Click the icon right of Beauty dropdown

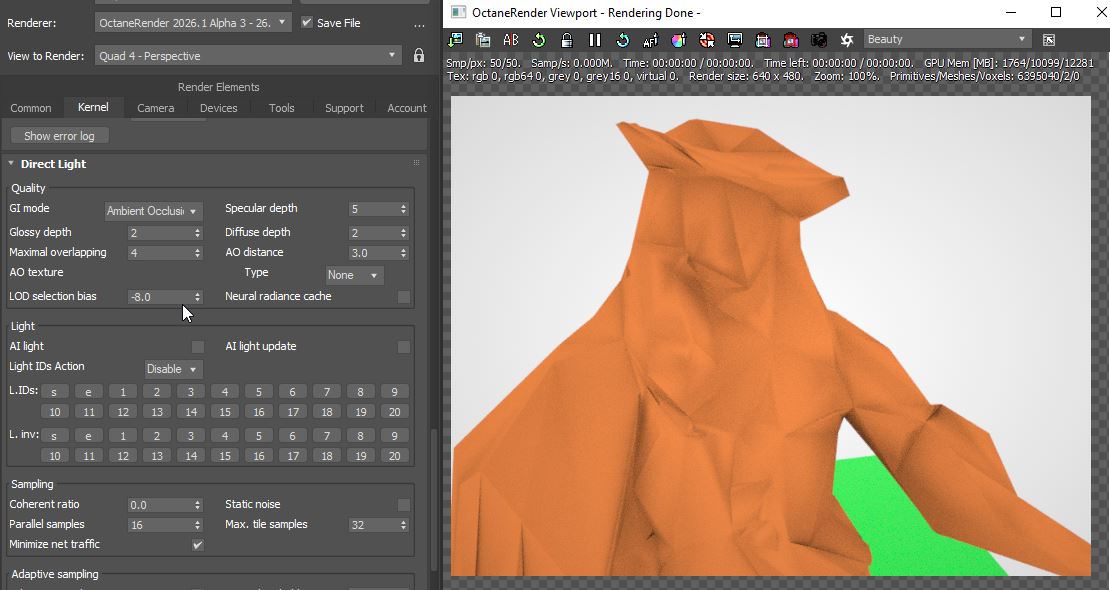click(1049, 40)
